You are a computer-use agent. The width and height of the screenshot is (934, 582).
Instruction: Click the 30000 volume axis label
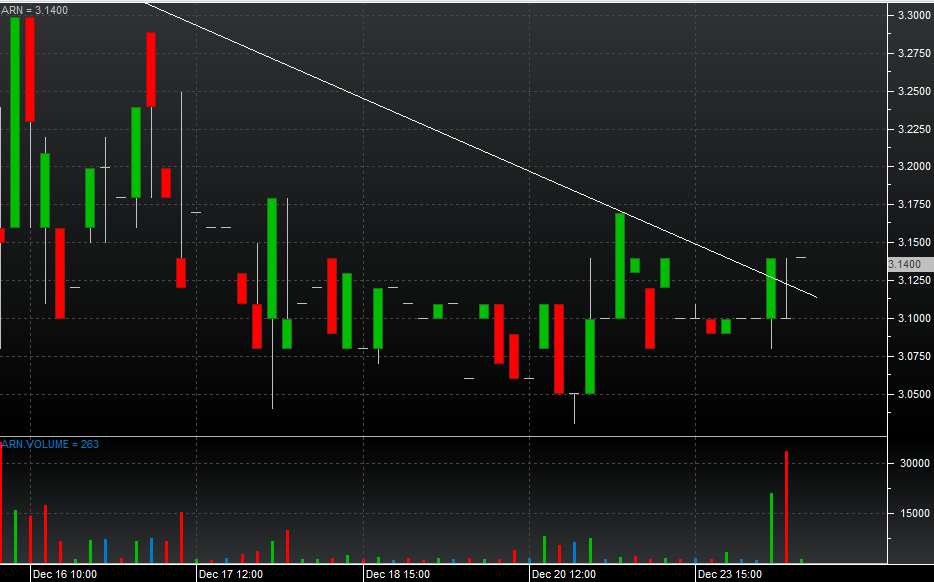(x=912, y=464)
